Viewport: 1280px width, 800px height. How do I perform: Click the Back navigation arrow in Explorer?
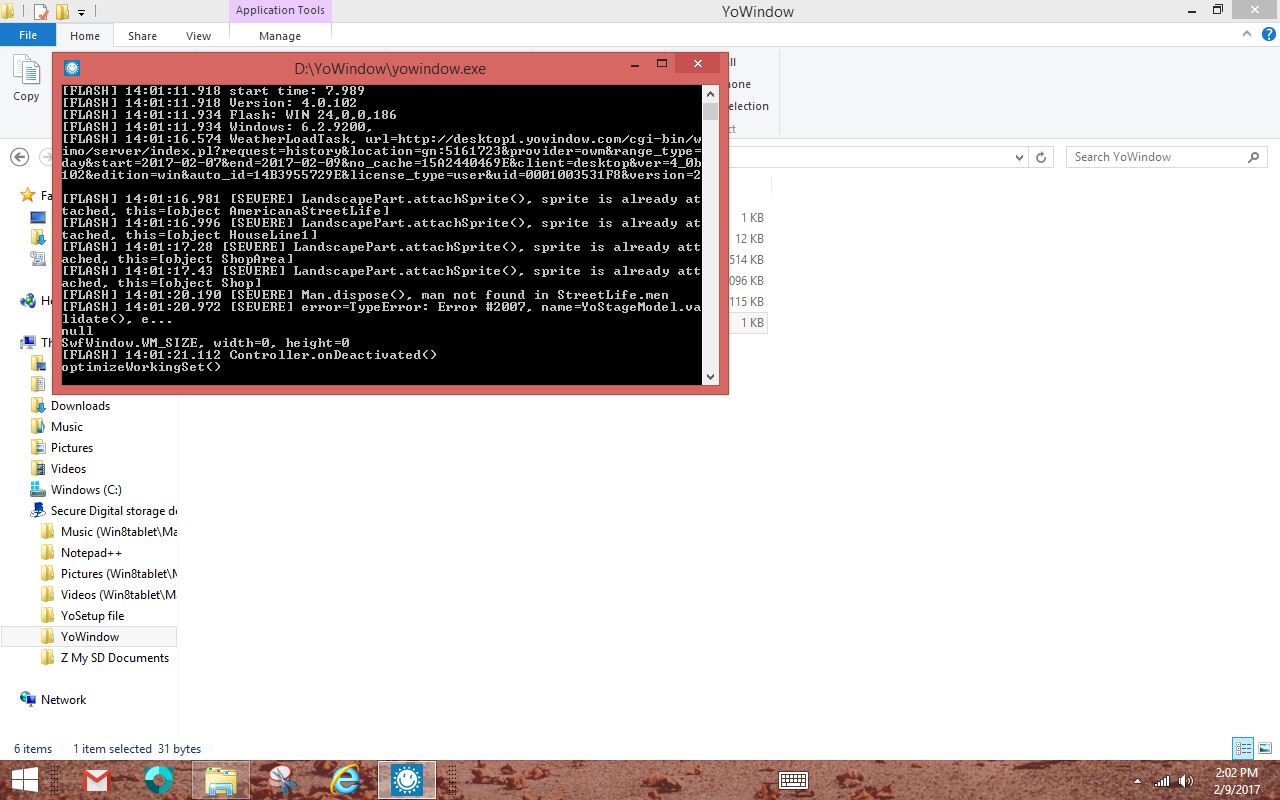click(x=19, y=157)
